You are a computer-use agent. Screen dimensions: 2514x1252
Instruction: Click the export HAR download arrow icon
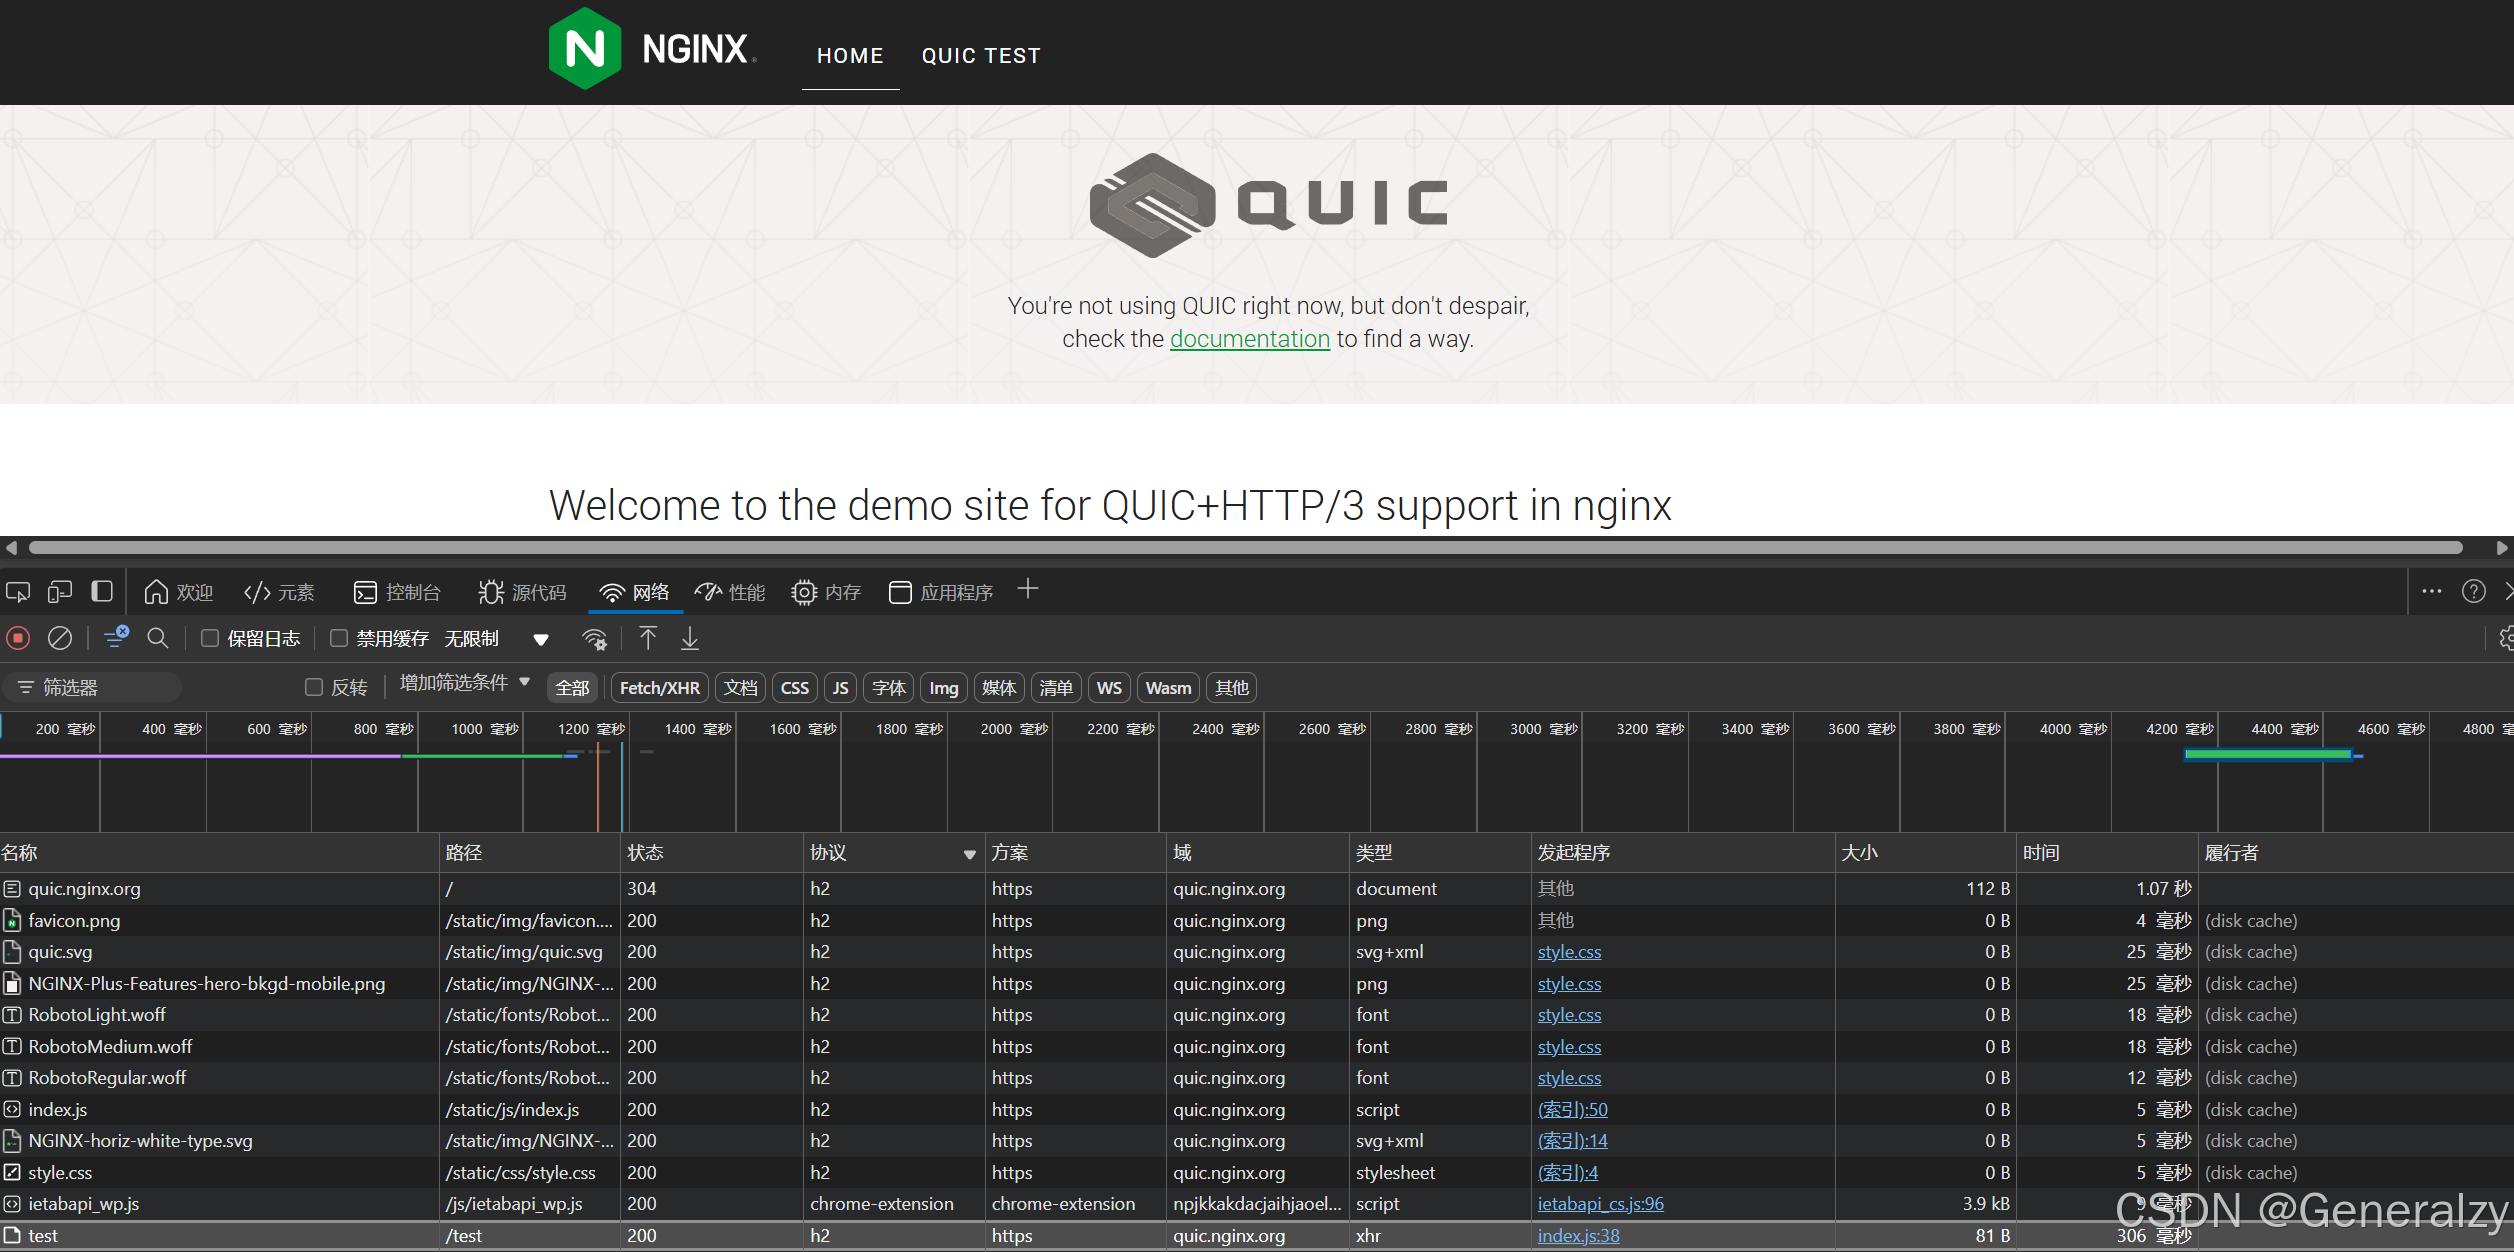coord(690,638)
